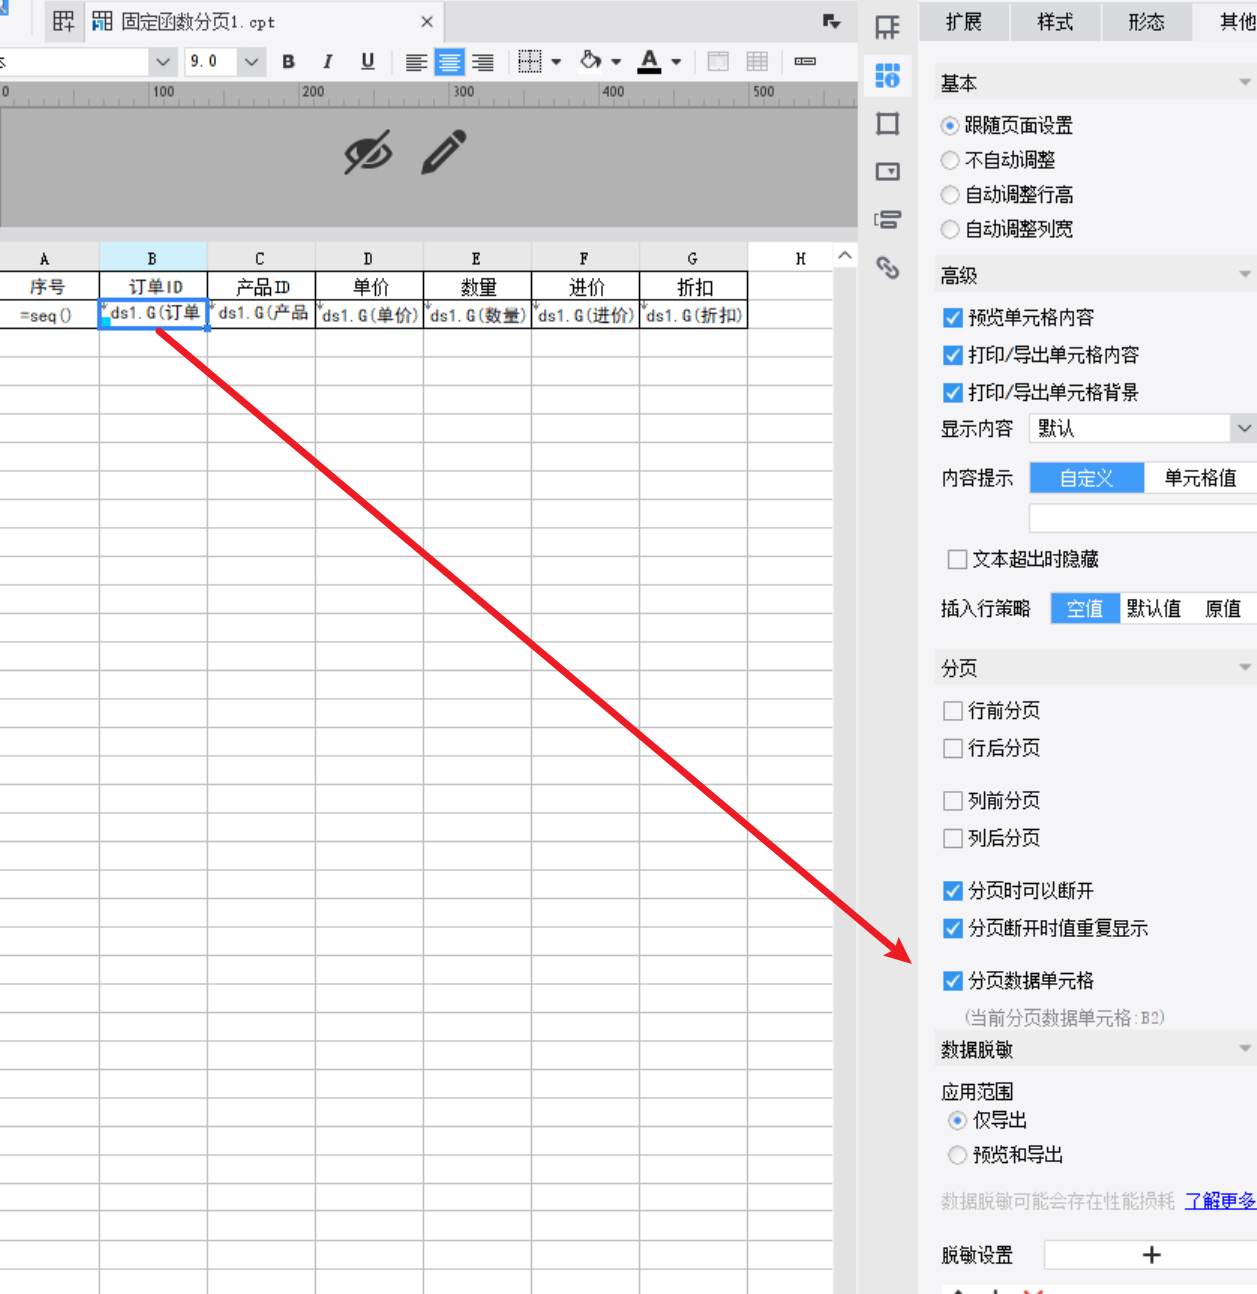Align cell text to the left

[x=416, y=62]
